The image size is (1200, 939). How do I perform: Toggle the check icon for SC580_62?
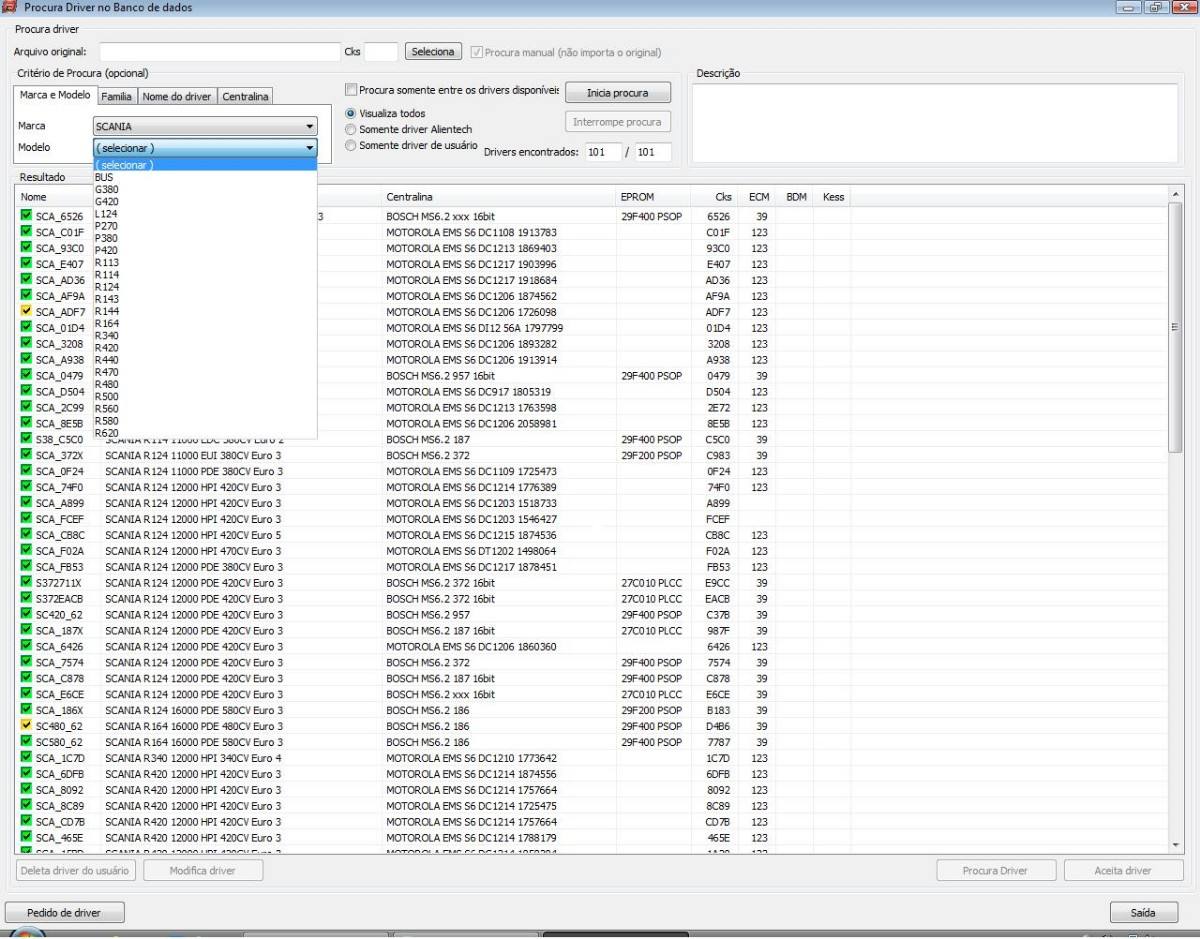(26, 742)
